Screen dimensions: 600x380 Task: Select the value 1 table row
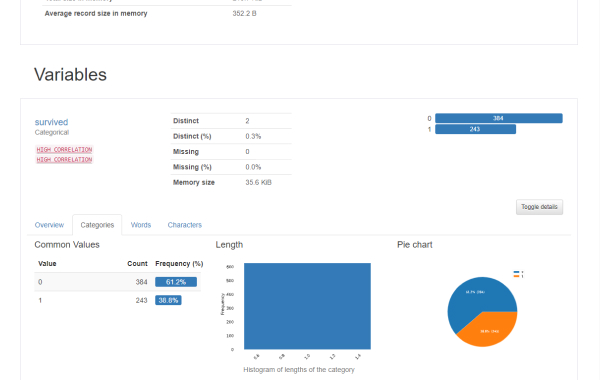(117, 300)
